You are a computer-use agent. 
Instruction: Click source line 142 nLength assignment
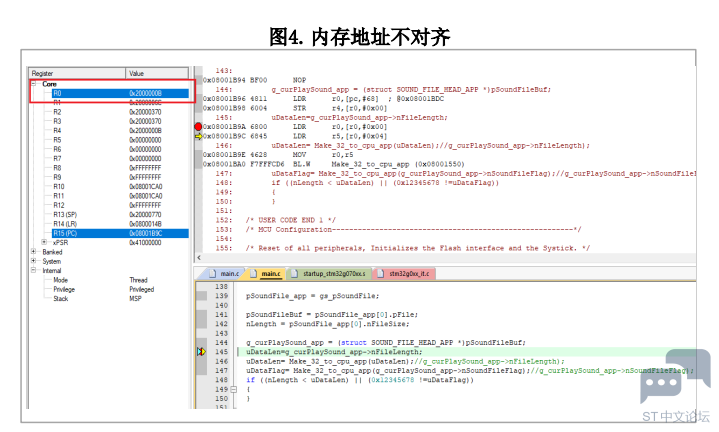click(327, 324)
